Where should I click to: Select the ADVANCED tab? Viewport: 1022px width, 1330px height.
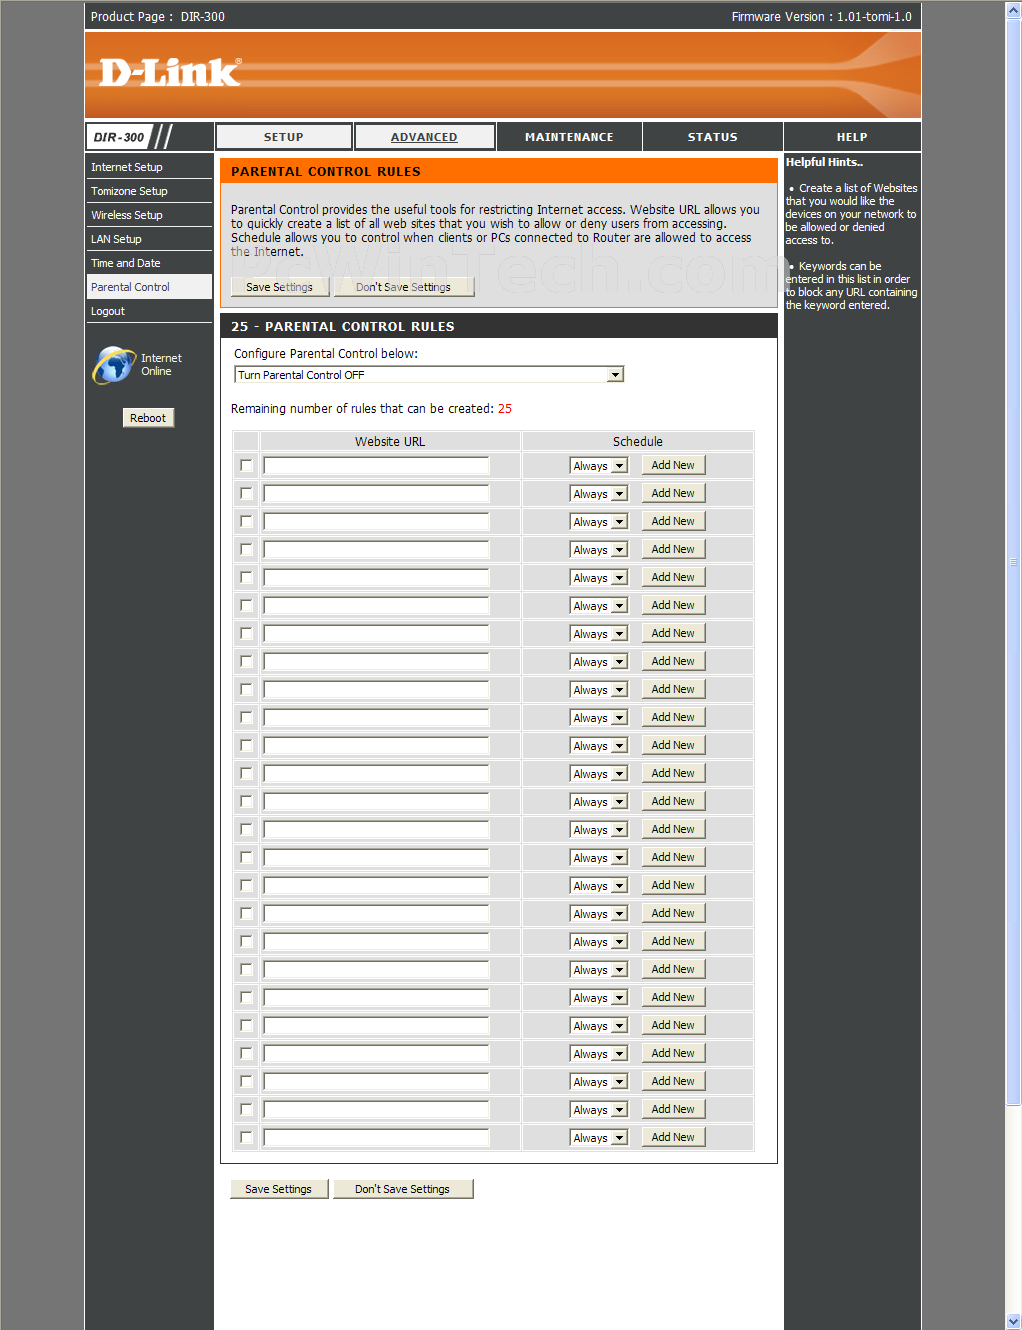(x=424, y=137)
